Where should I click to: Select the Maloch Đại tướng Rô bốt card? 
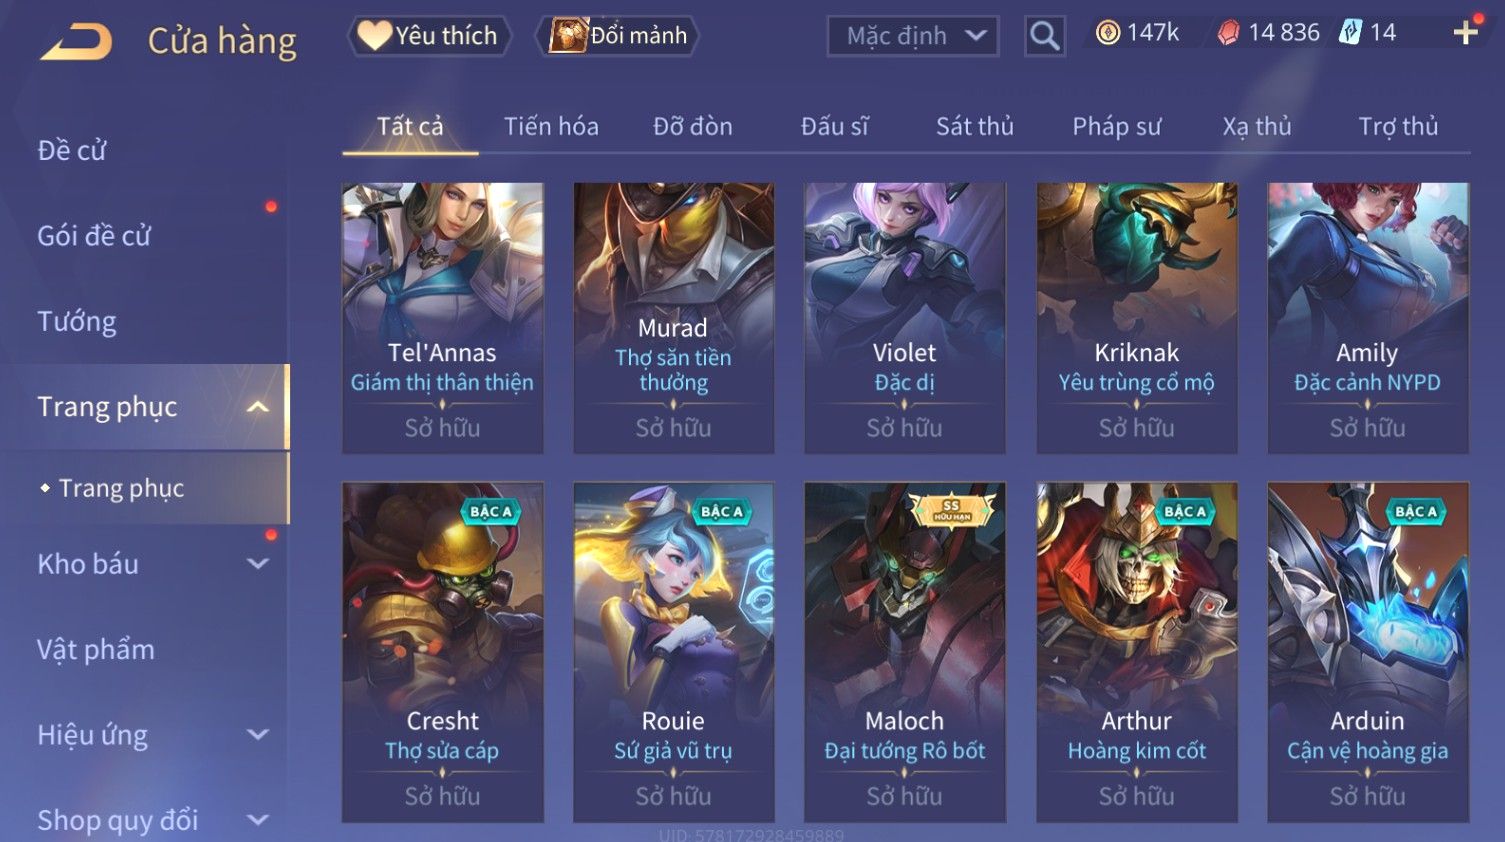[x=904, y=652]
